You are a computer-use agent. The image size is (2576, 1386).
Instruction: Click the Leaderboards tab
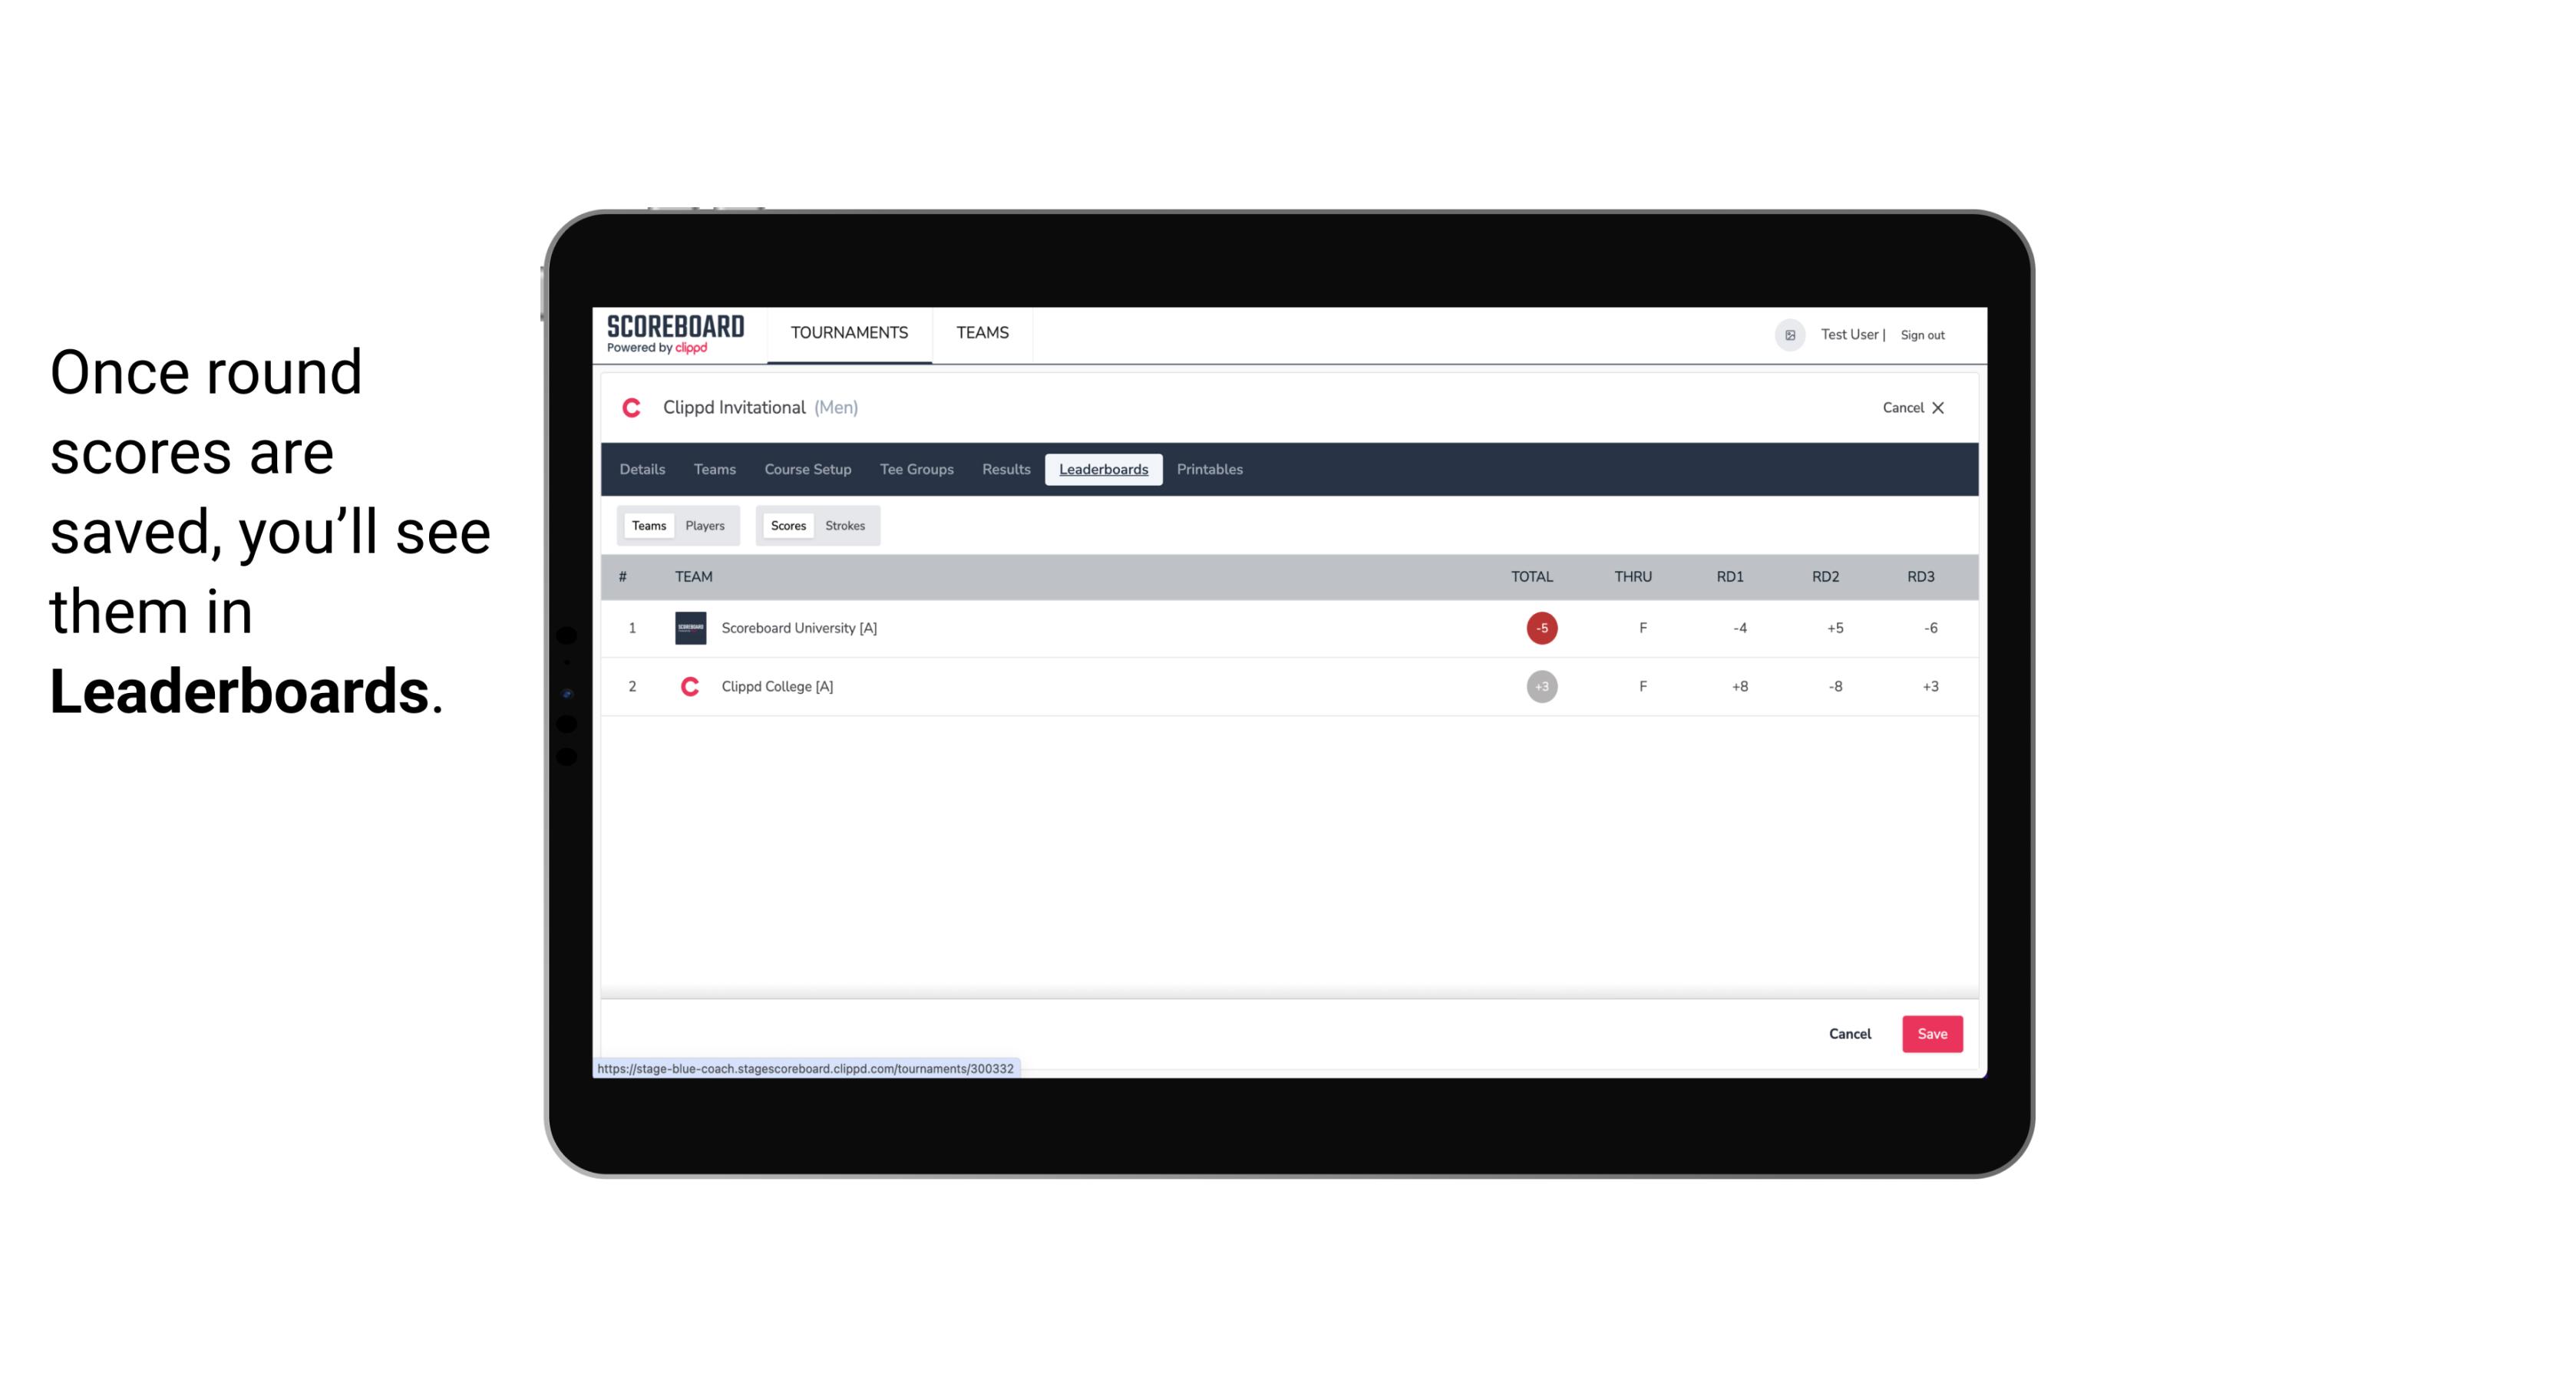1105,470
